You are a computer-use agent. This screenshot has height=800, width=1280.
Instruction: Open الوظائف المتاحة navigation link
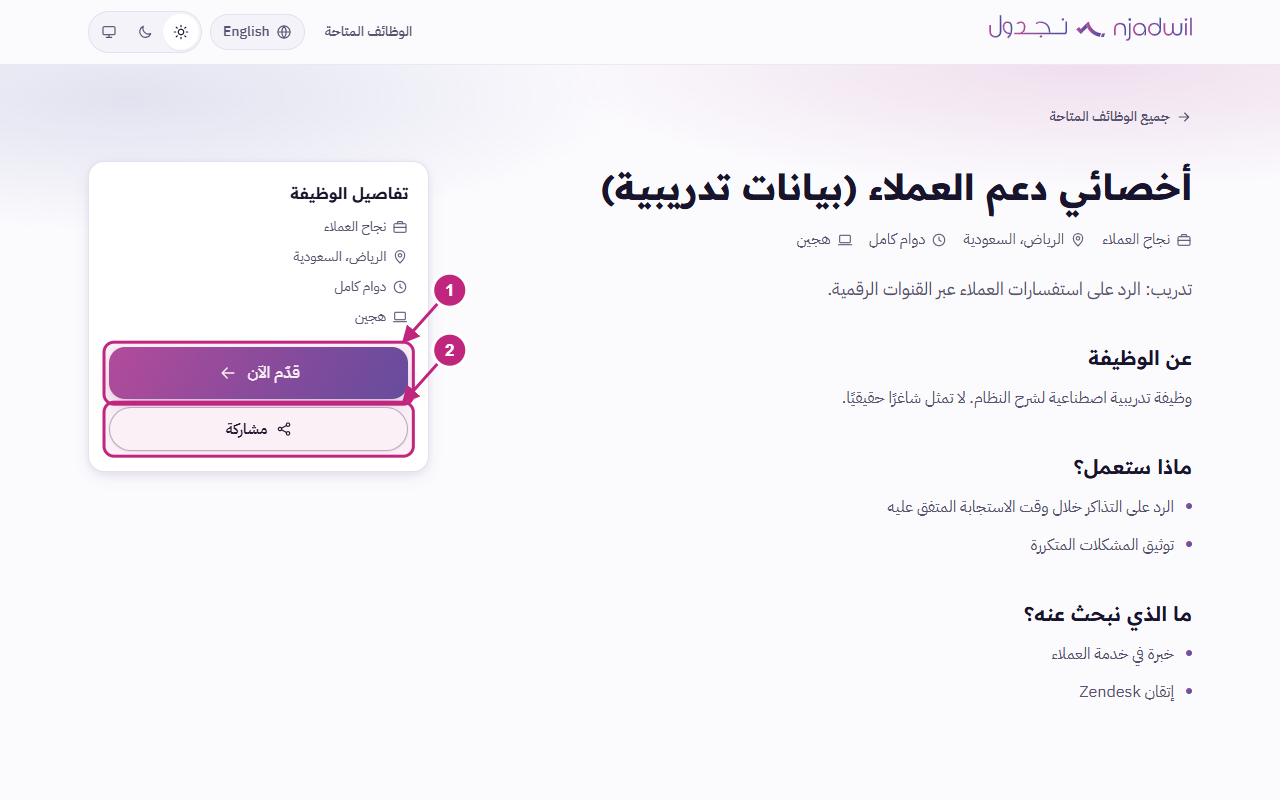click(368, 32)
